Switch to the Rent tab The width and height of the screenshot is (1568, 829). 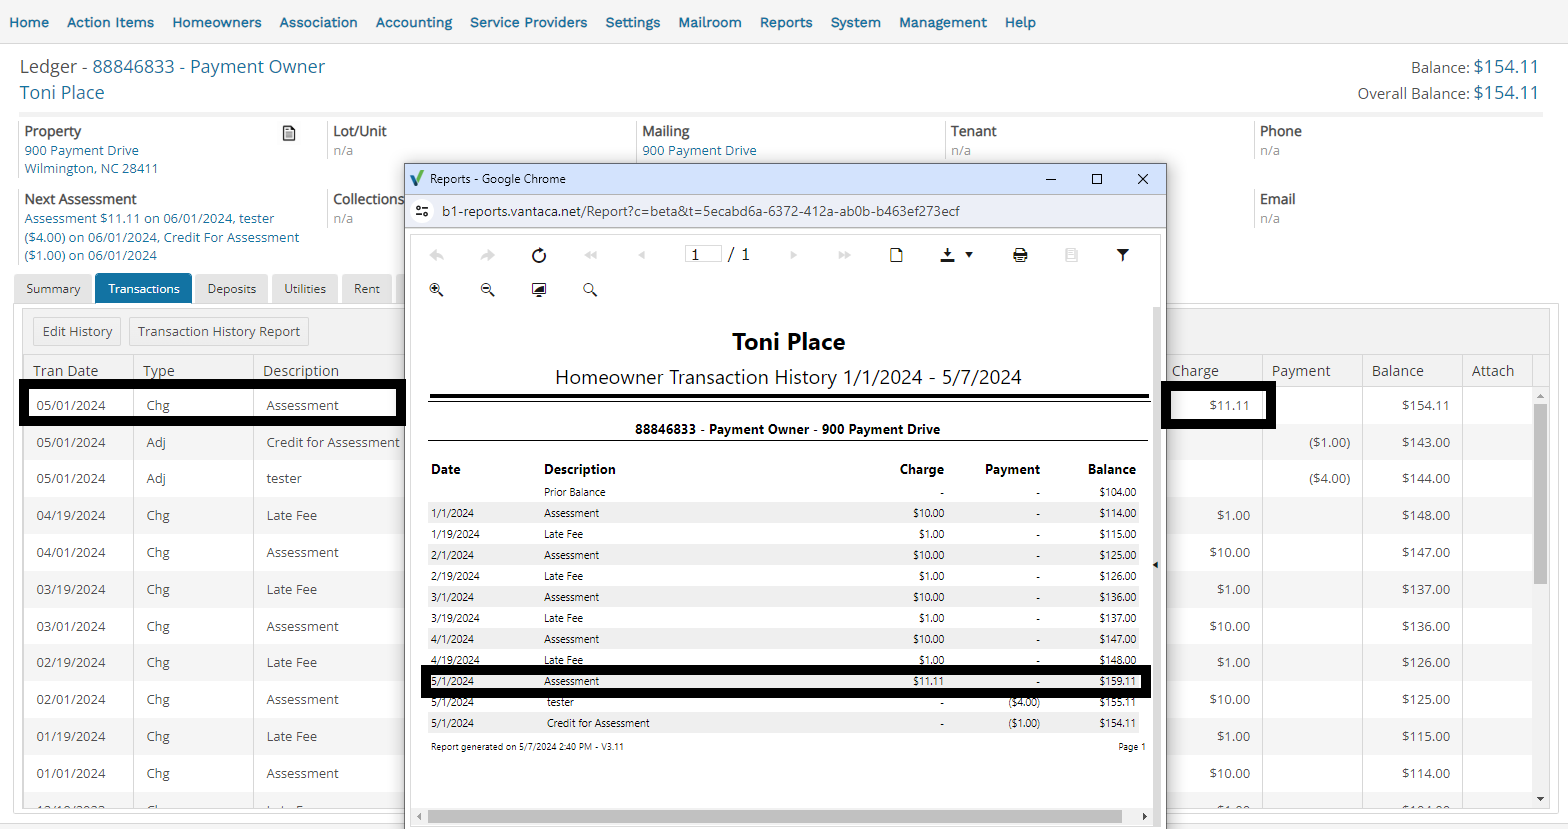367,289
